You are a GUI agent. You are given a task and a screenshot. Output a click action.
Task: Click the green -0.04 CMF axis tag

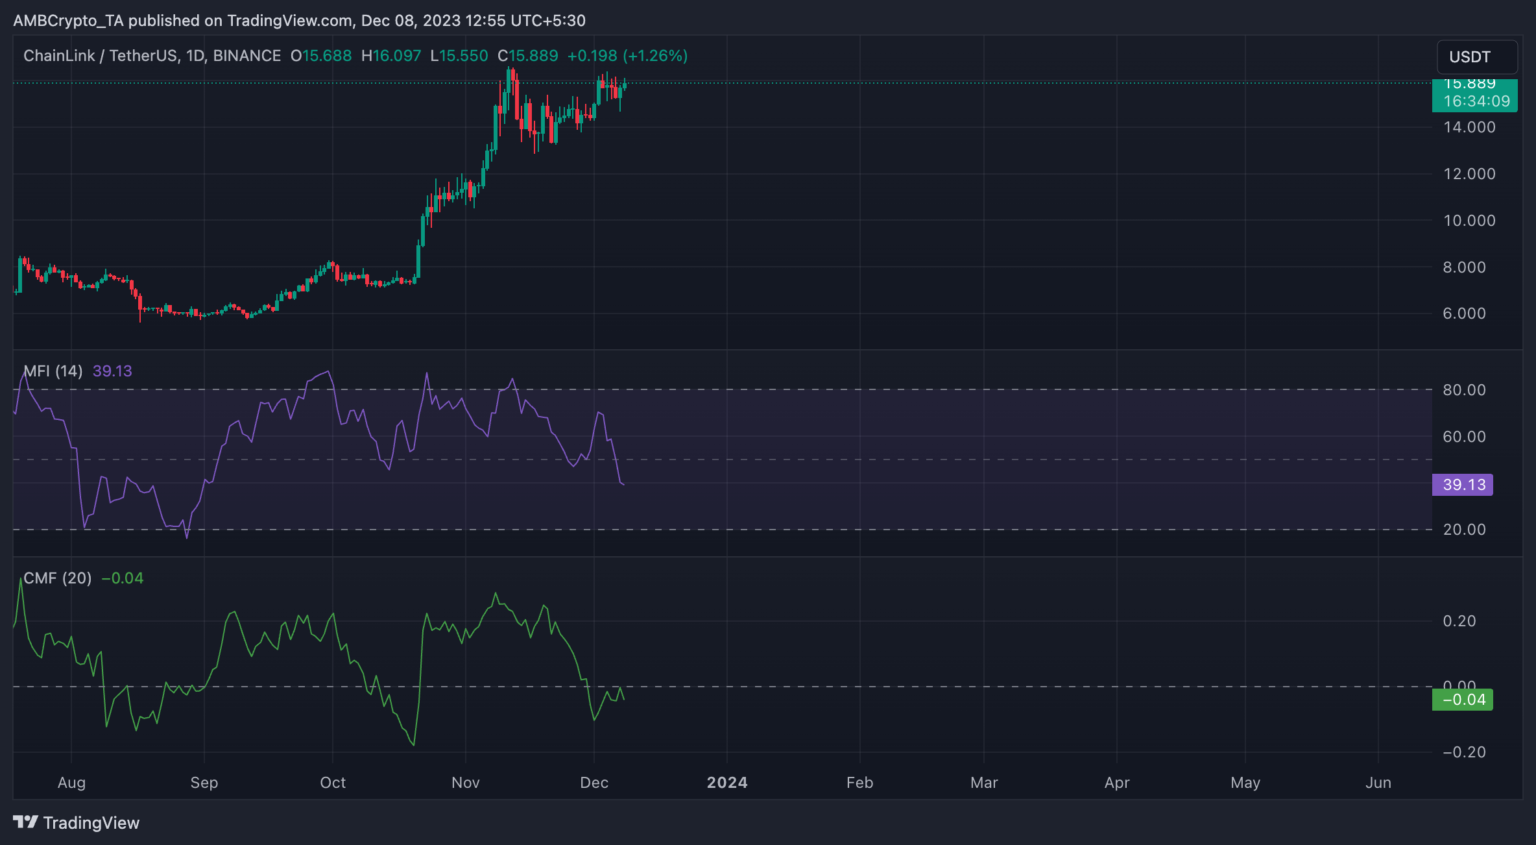tap(1463, 700)
